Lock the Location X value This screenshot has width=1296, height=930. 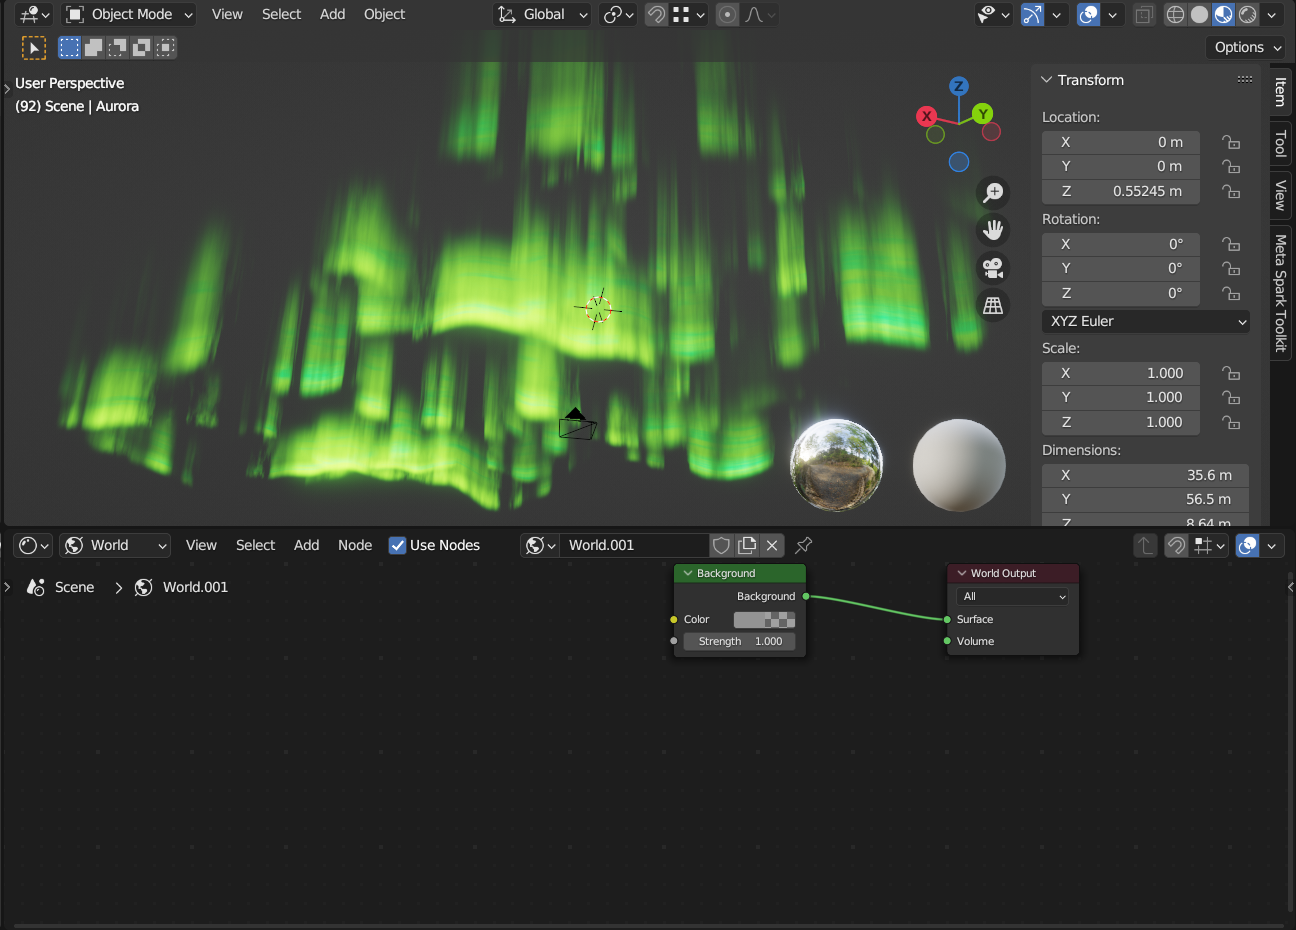(x=1231, y=142)
